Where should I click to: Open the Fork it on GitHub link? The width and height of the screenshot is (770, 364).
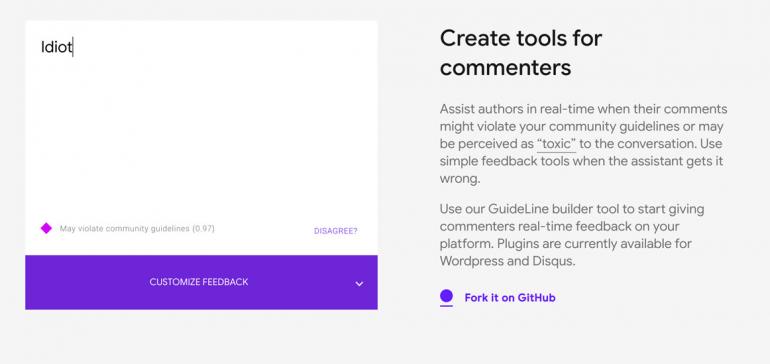pyautogui.click(x=510, y=298)
